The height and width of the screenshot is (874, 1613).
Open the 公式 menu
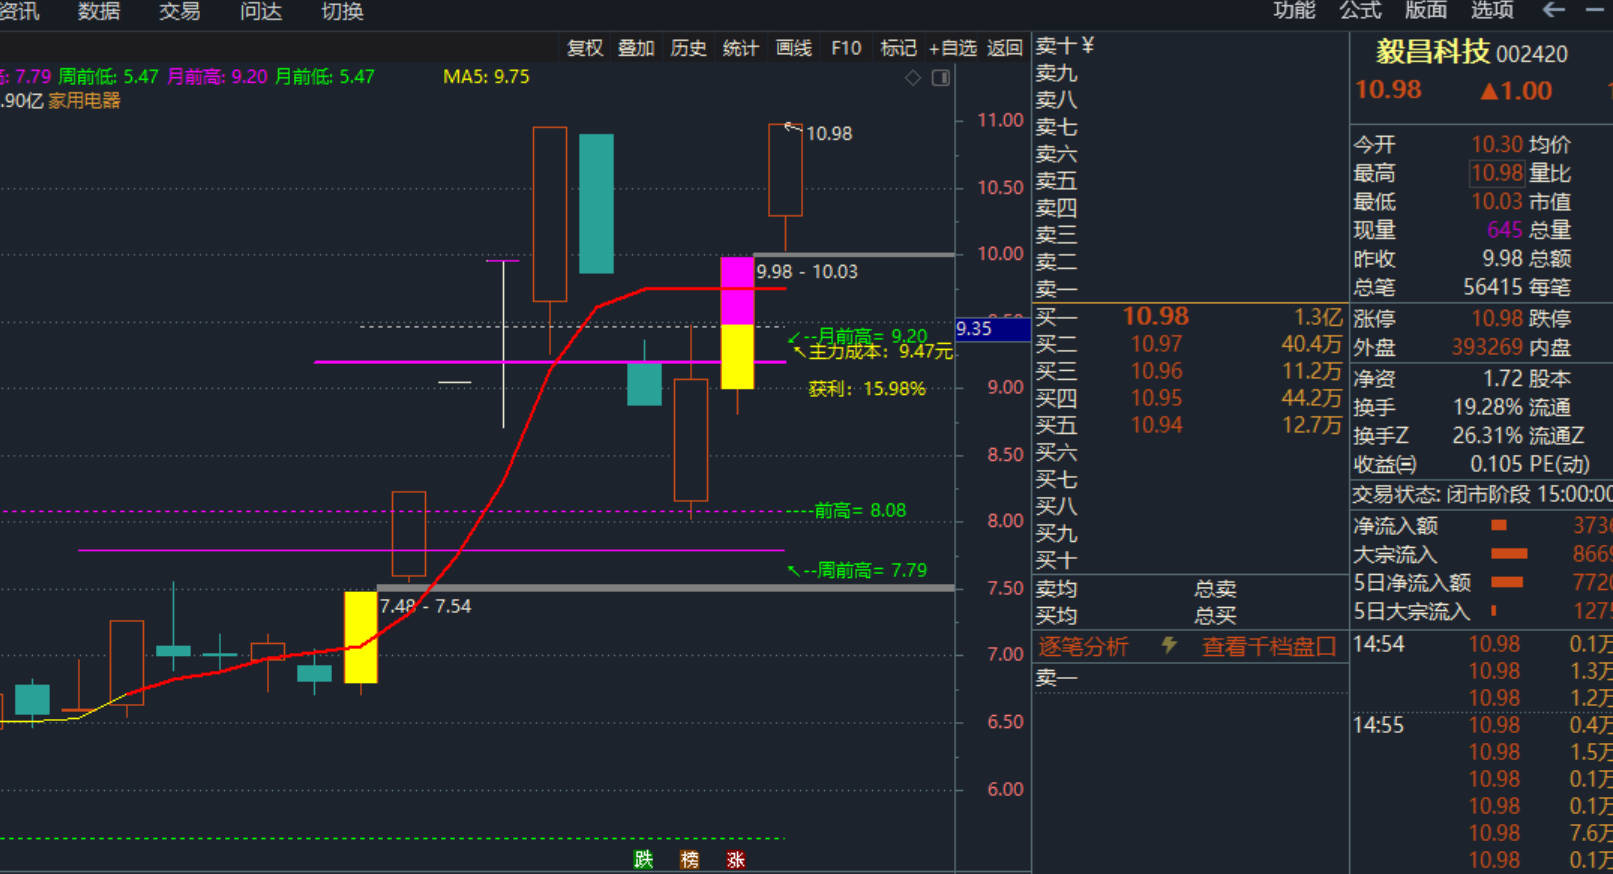click(x=1360, y=10)
